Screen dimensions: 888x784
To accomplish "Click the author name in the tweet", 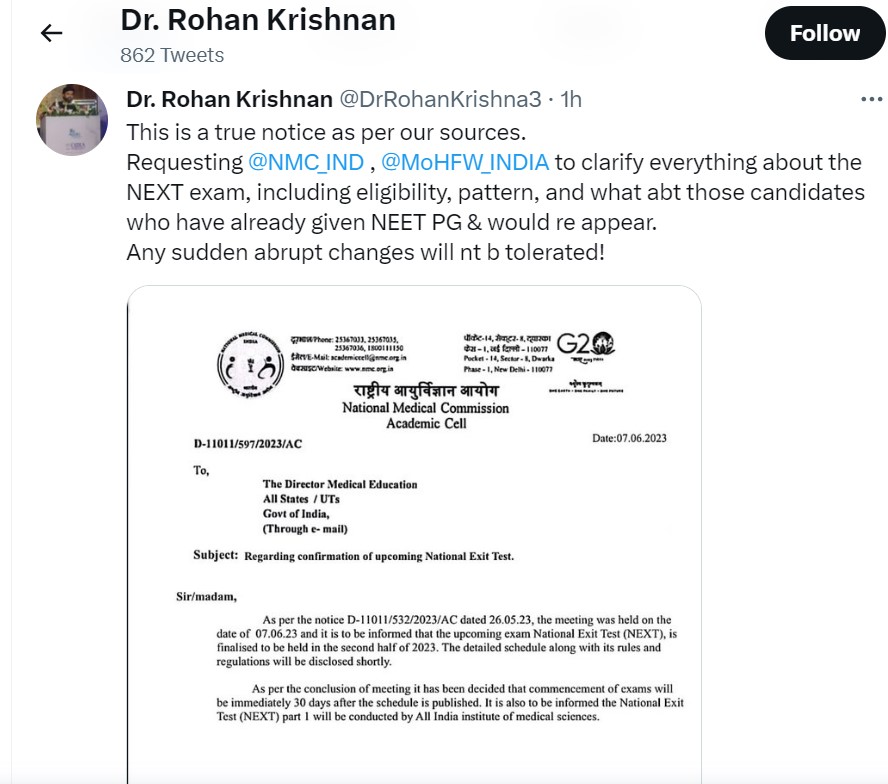I will point(229,99).
